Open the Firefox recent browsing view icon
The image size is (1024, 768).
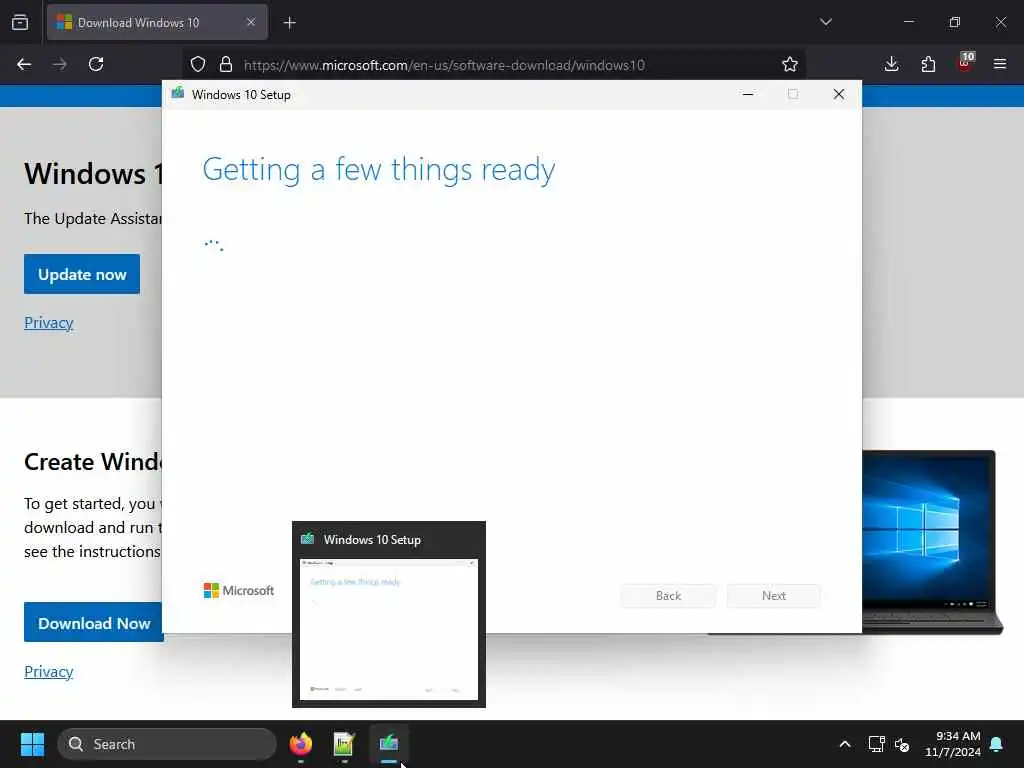[20, 22]
